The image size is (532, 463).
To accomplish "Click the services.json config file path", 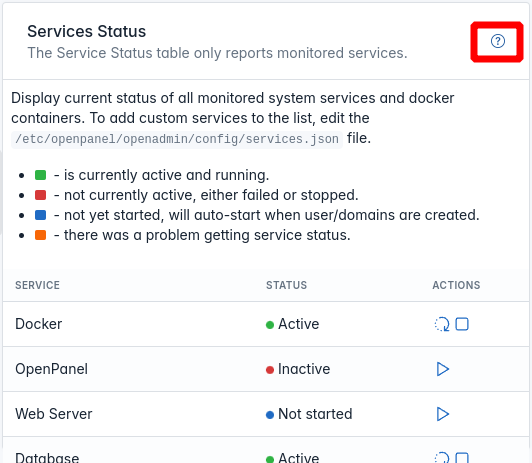I will point(177,139).
